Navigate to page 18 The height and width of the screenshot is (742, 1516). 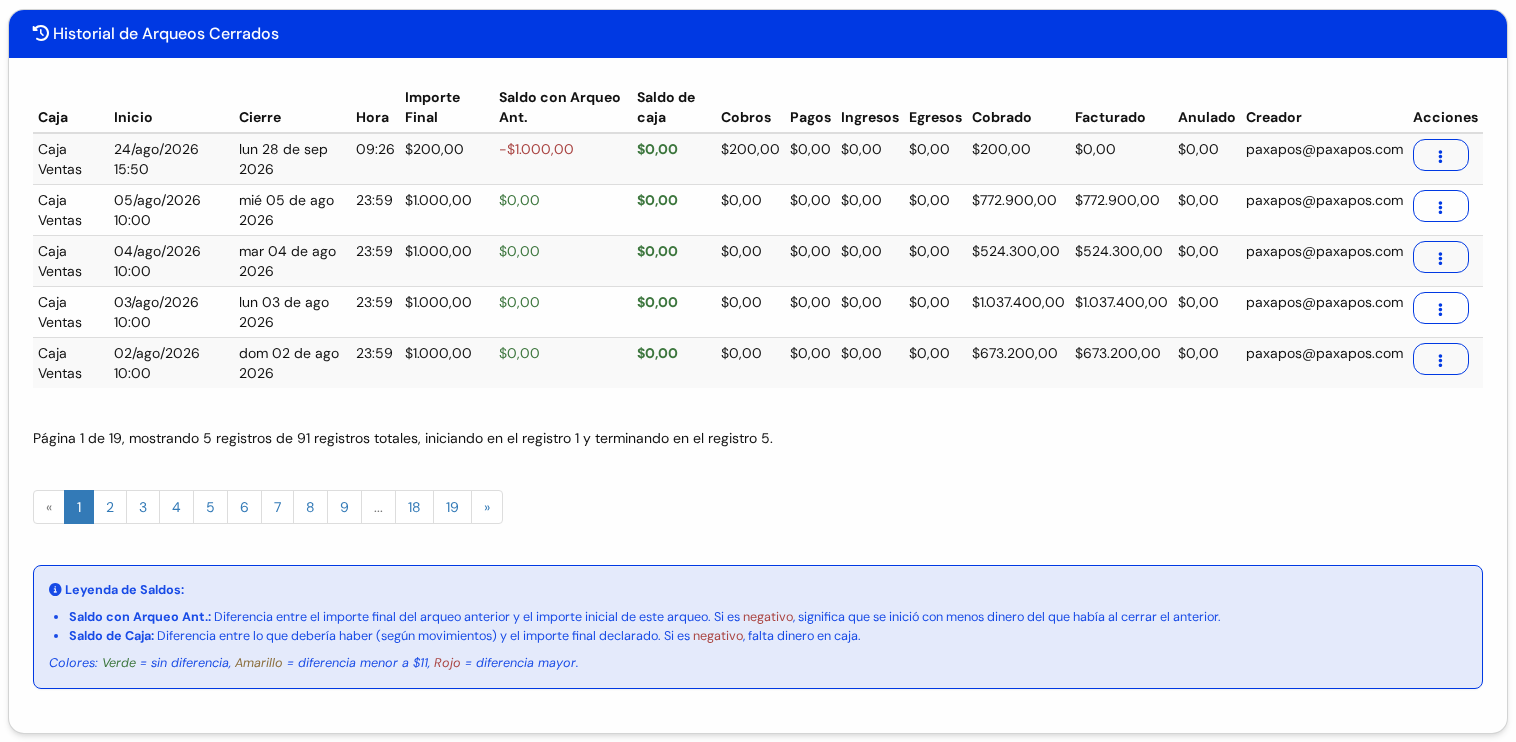(414, 507)
